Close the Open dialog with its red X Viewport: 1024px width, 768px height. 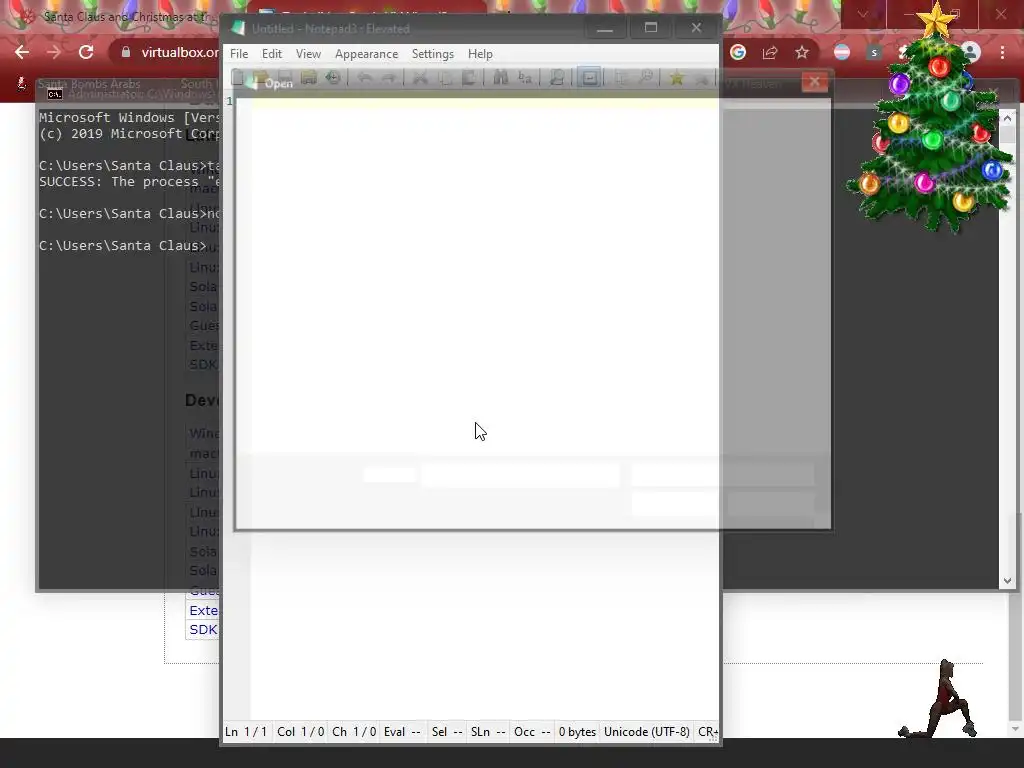pyautogui.click(x=814, y=82)
